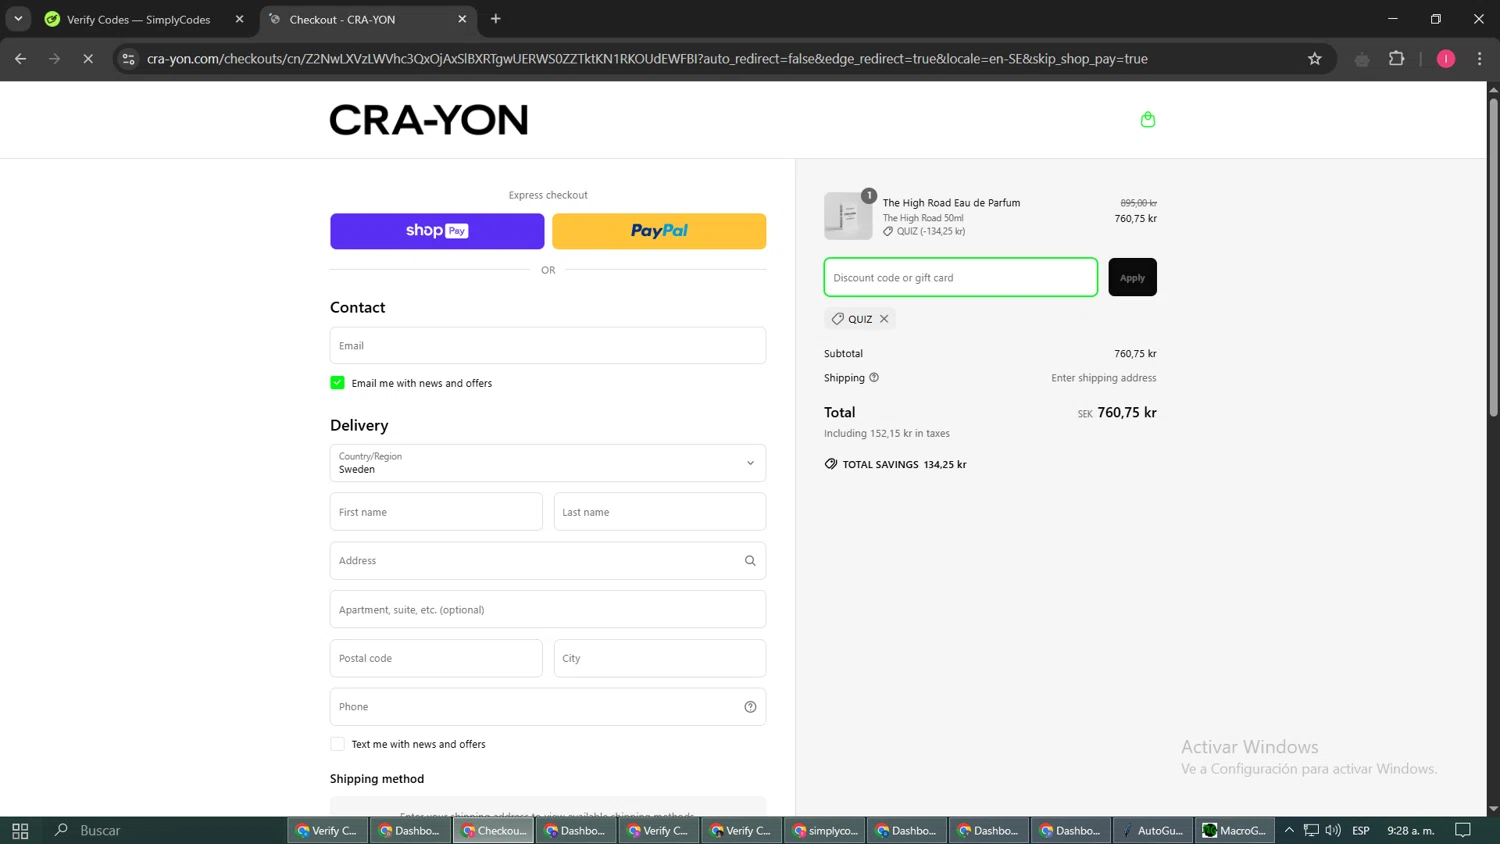This screenshot has height=844, width=1500.
Task: Click the taskbar Buscar search box
Action: [x=100, y=830]
